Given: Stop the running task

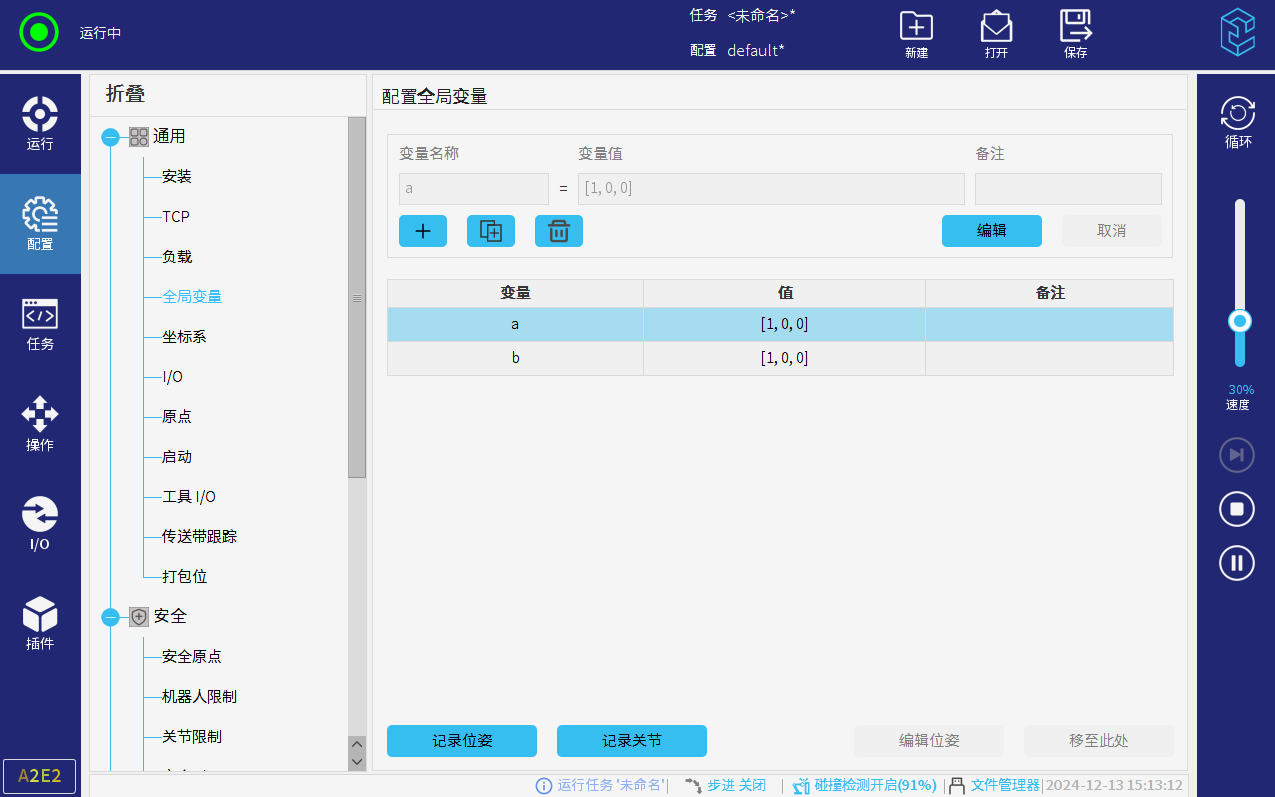Looking at the screenshot, I should (x=1237, y=509).
